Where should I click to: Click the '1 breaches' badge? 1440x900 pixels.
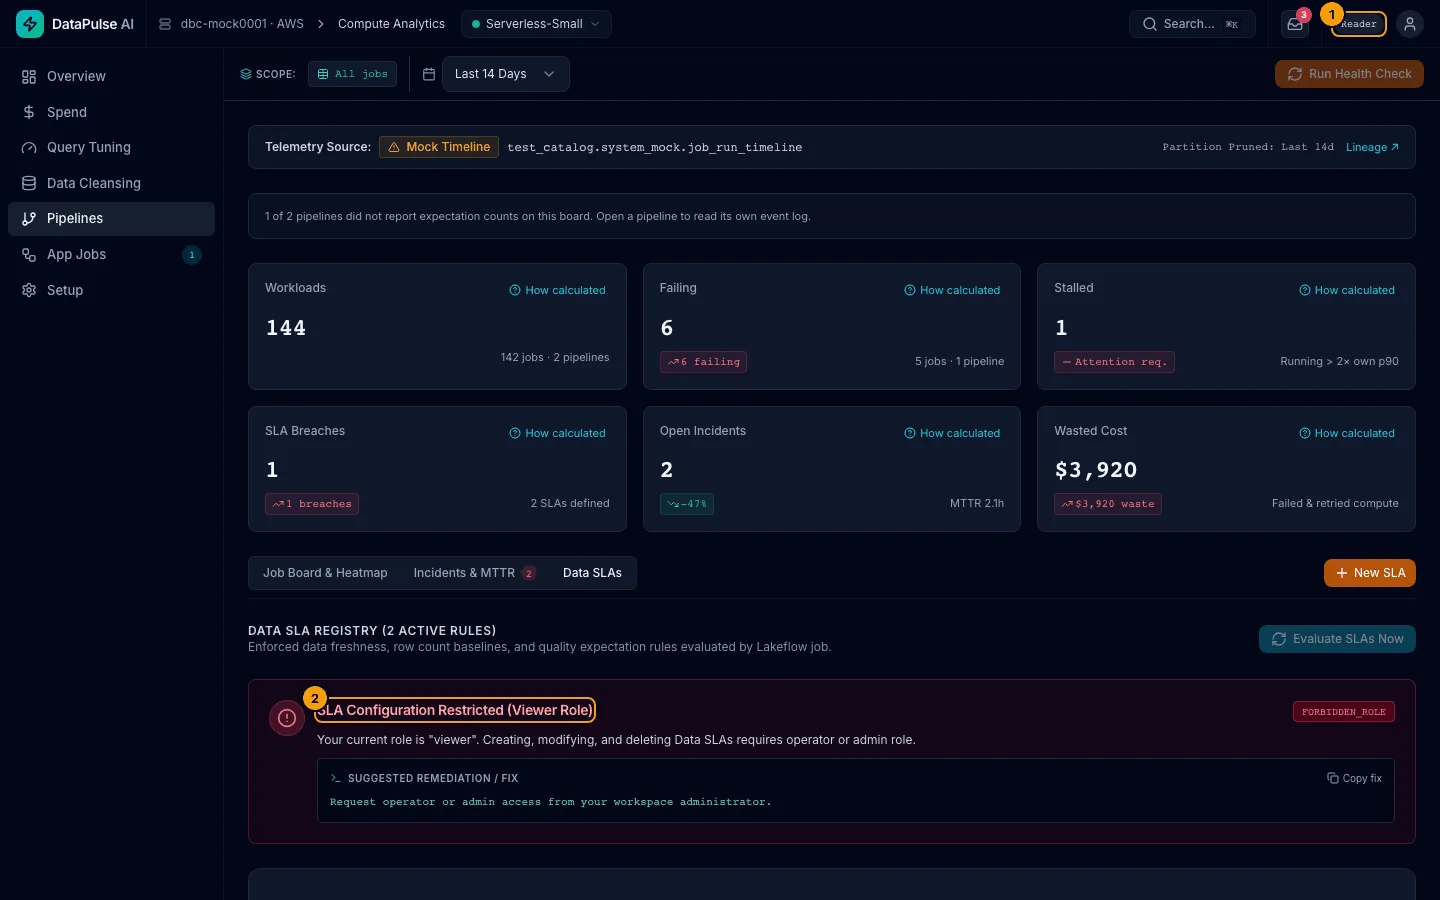pyautogui.click(x=312, y=504)
